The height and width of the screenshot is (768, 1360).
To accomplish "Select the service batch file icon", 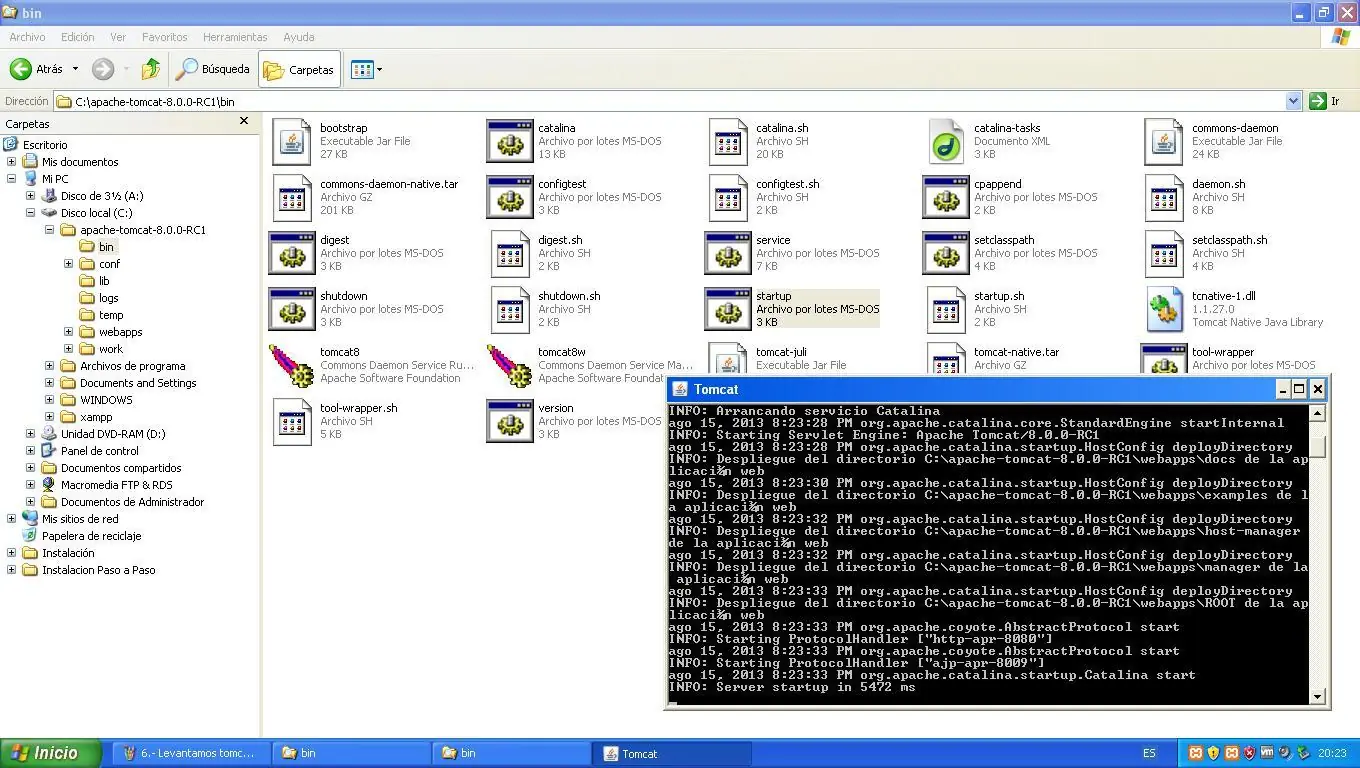I will point(728,254).
